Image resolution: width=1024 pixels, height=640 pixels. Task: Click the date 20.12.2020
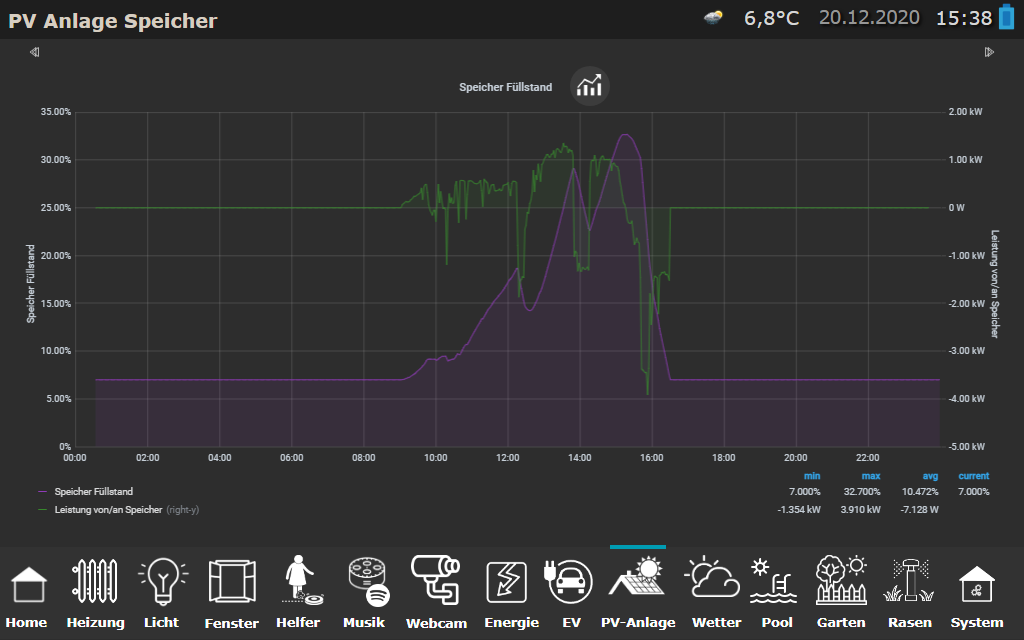pos(869,18)
